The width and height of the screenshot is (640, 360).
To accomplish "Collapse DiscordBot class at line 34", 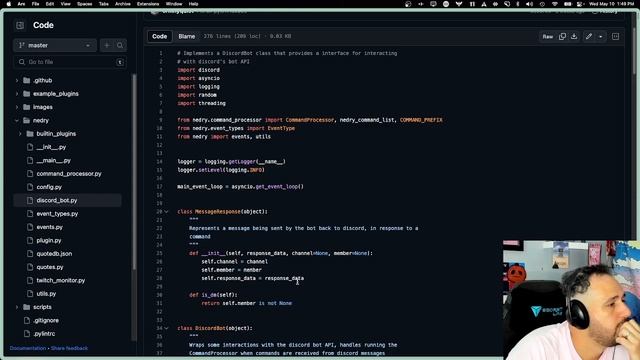I will point(167,328).
